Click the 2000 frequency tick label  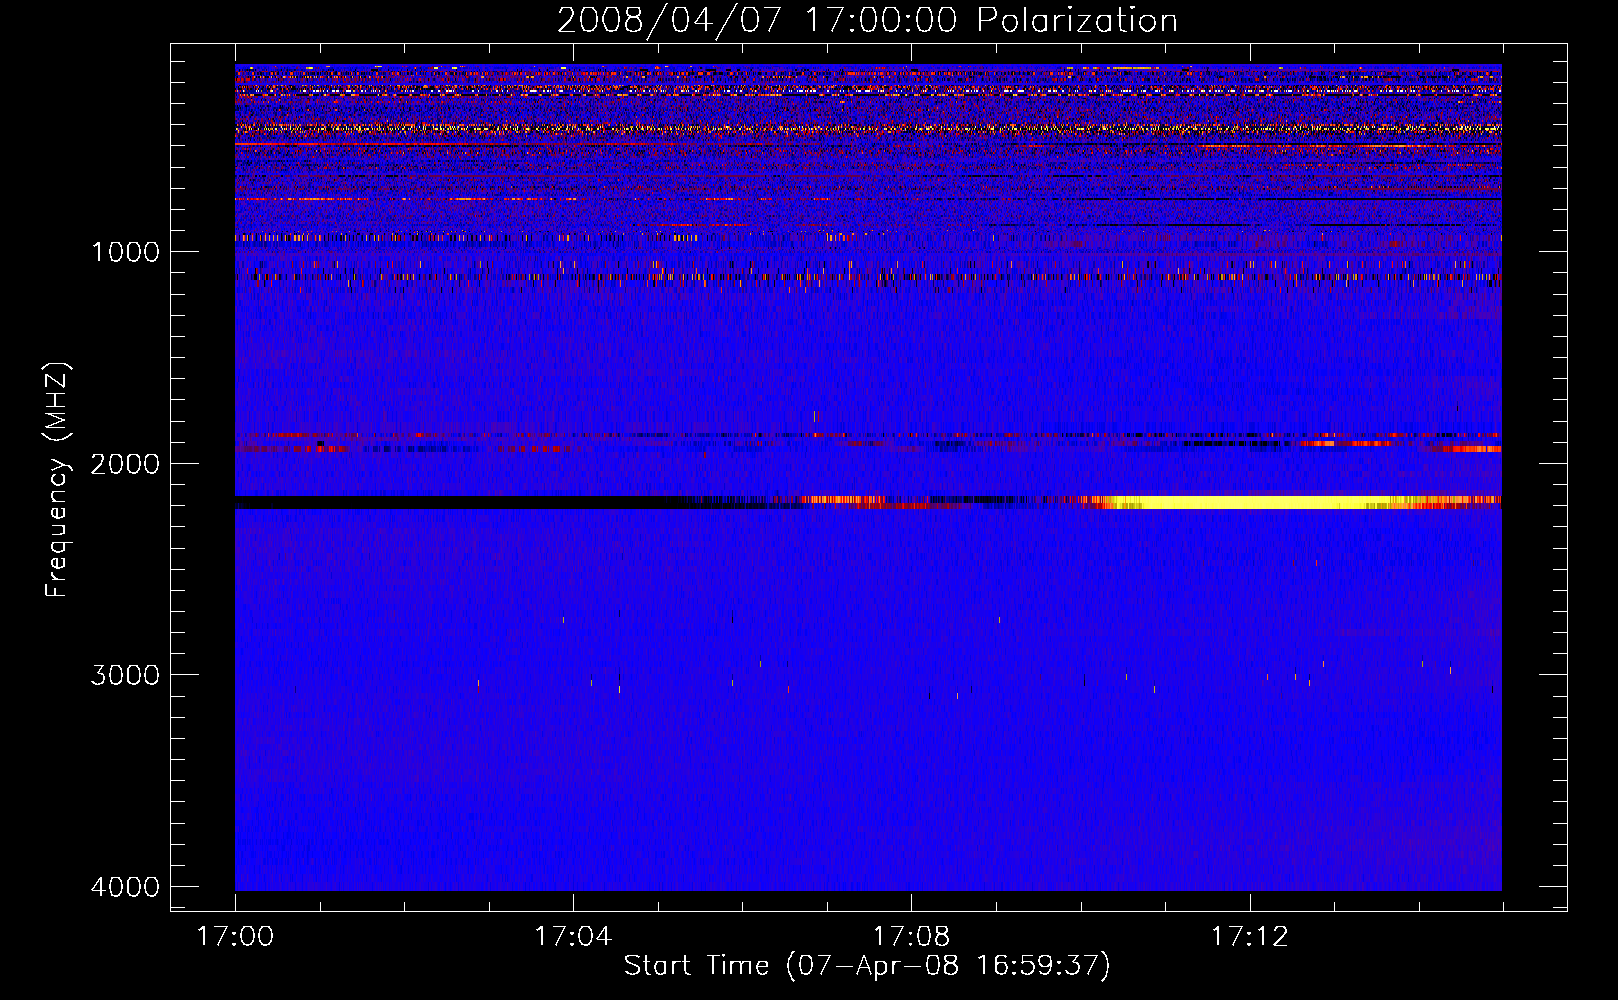[125, 464]
